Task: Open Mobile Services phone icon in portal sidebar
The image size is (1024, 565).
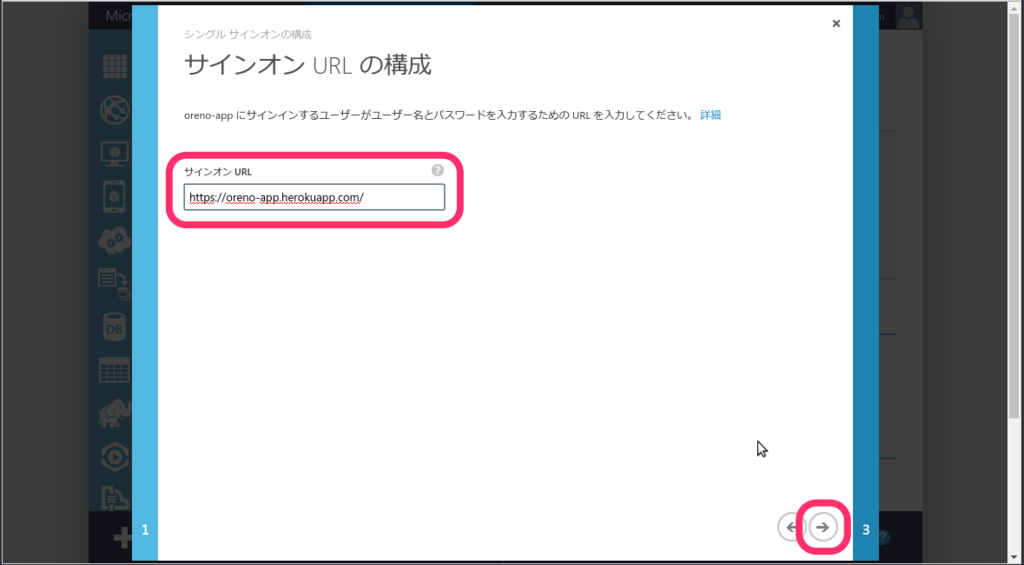Action: [115, 196]
